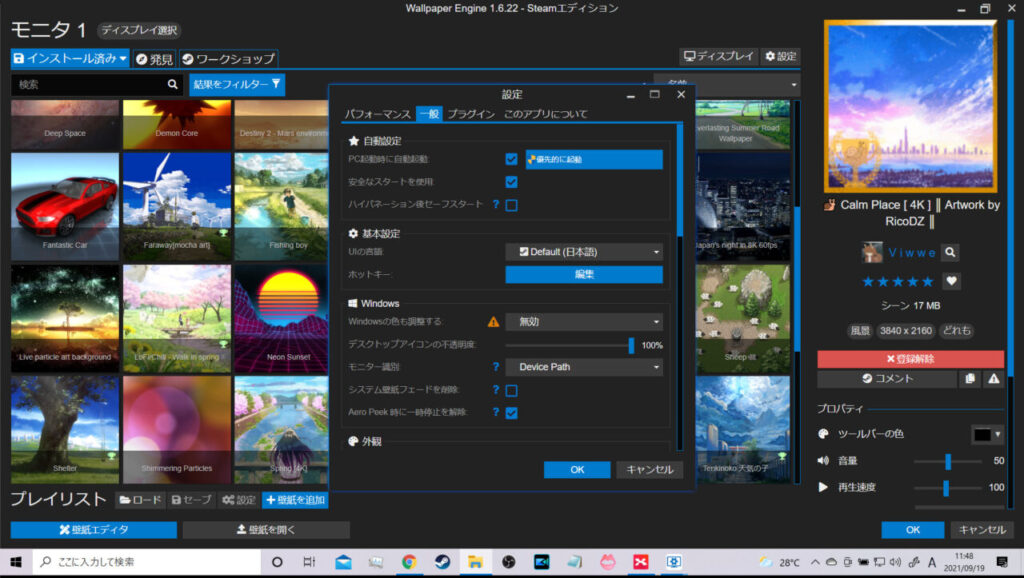Viewport: 1024px width, 578px height.
Task: Select the Fantastic Car wallpaper thumbnail
Action: 65,206
